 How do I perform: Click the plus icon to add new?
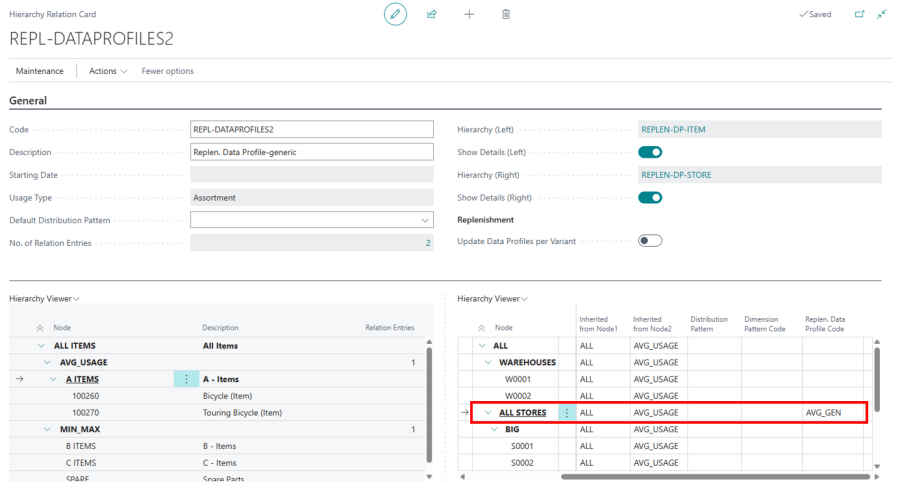point(469,14)
